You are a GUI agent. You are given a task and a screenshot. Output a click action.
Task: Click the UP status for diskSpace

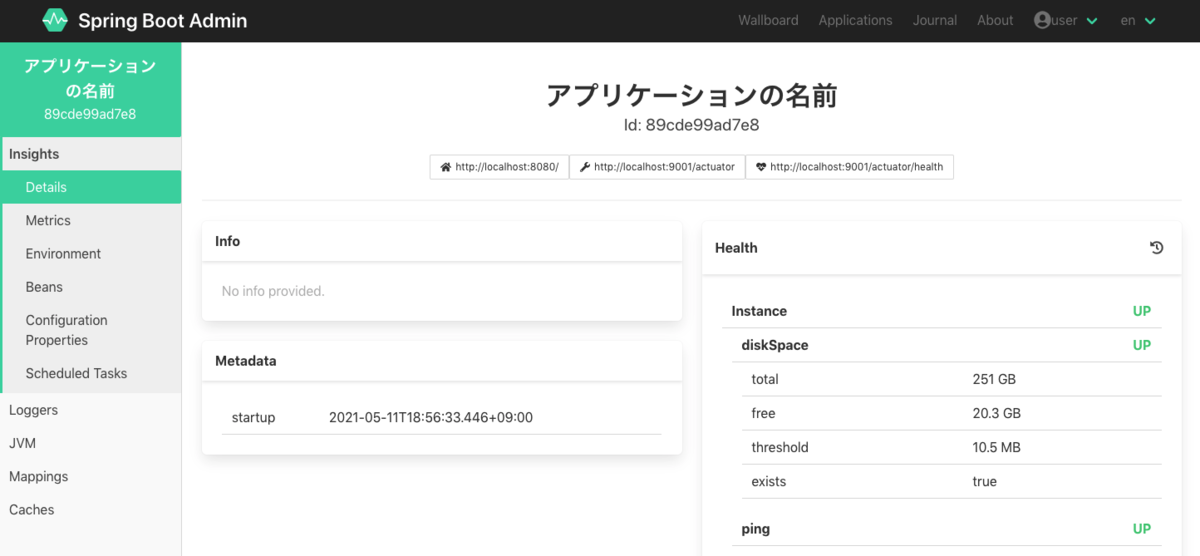1142,345
